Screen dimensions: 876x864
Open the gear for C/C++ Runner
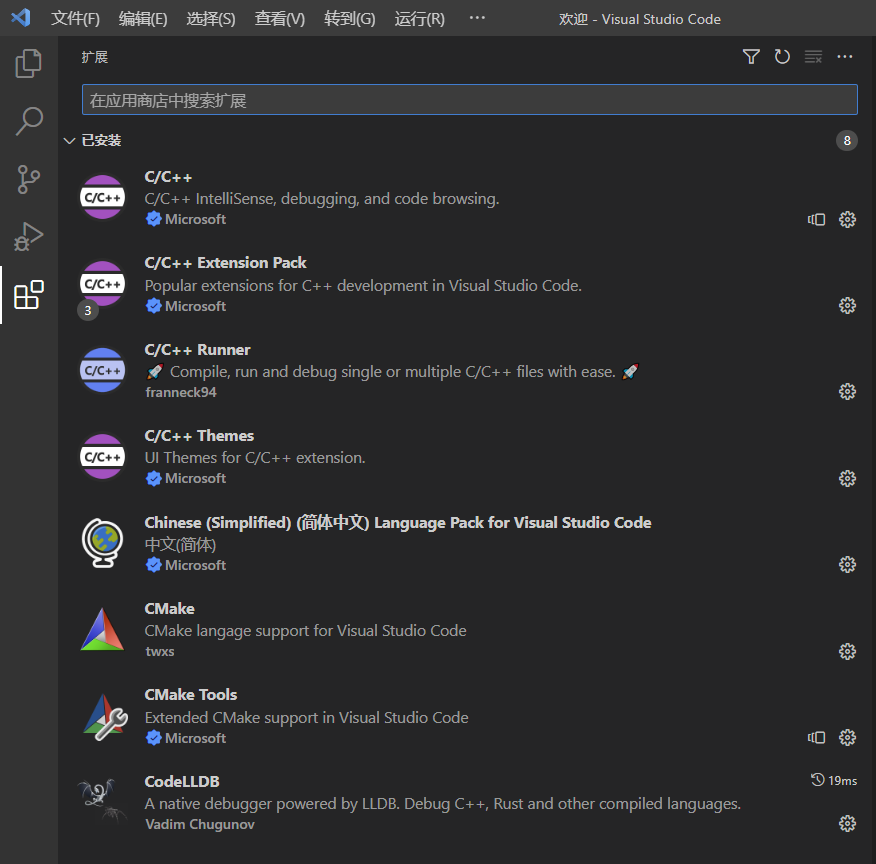pos(848,392)
